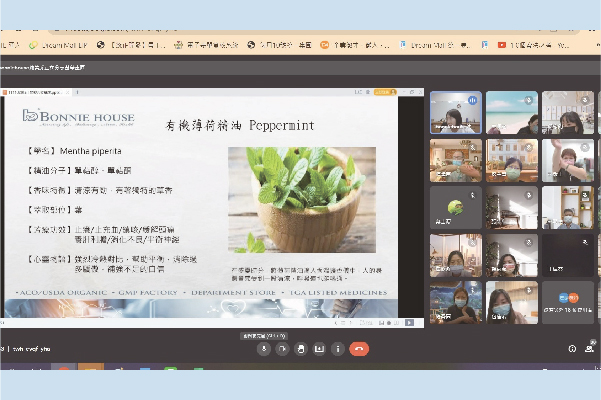The height and width of the screenshot is (400, 601).
Task: Select the presentation file tab in the shared window
Action: (x=35, y=92)
